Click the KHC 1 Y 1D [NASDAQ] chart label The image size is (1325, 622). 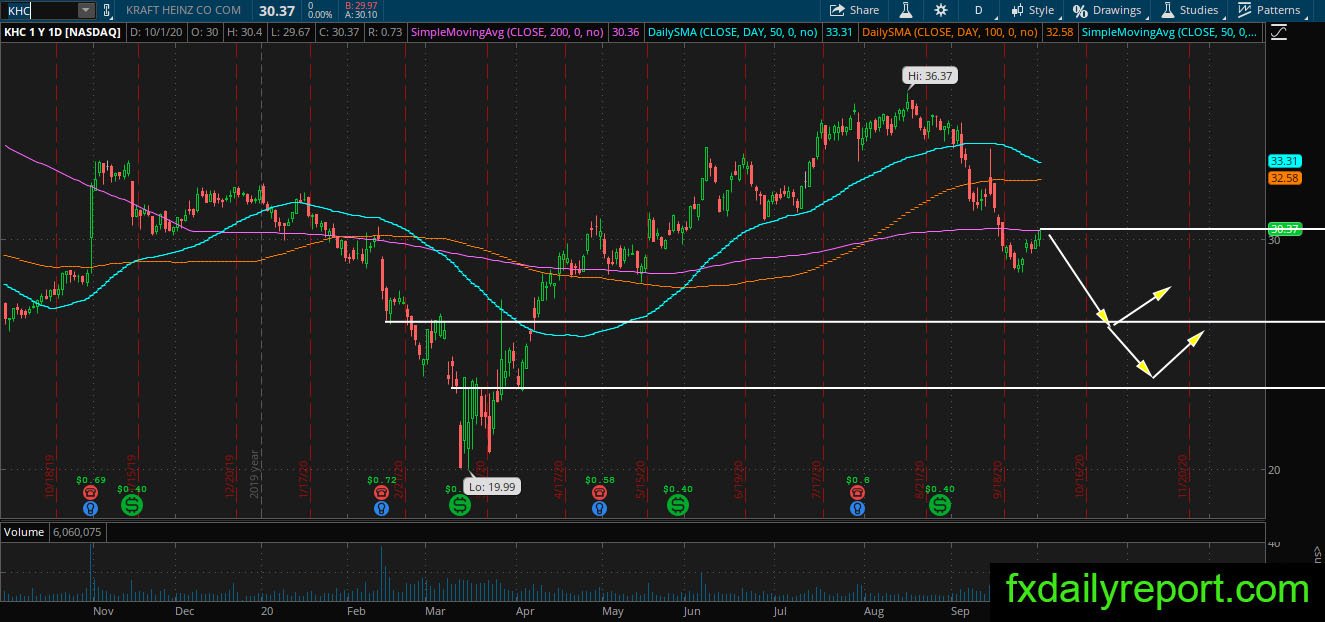tap(62, 32)
